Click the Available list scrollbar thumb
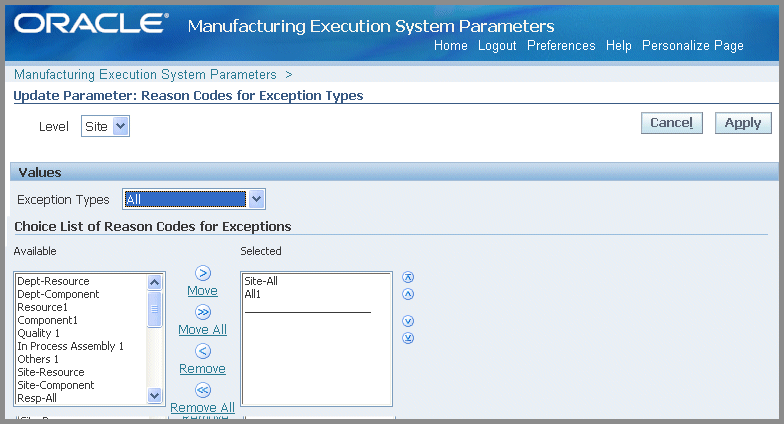 (154, 309)
